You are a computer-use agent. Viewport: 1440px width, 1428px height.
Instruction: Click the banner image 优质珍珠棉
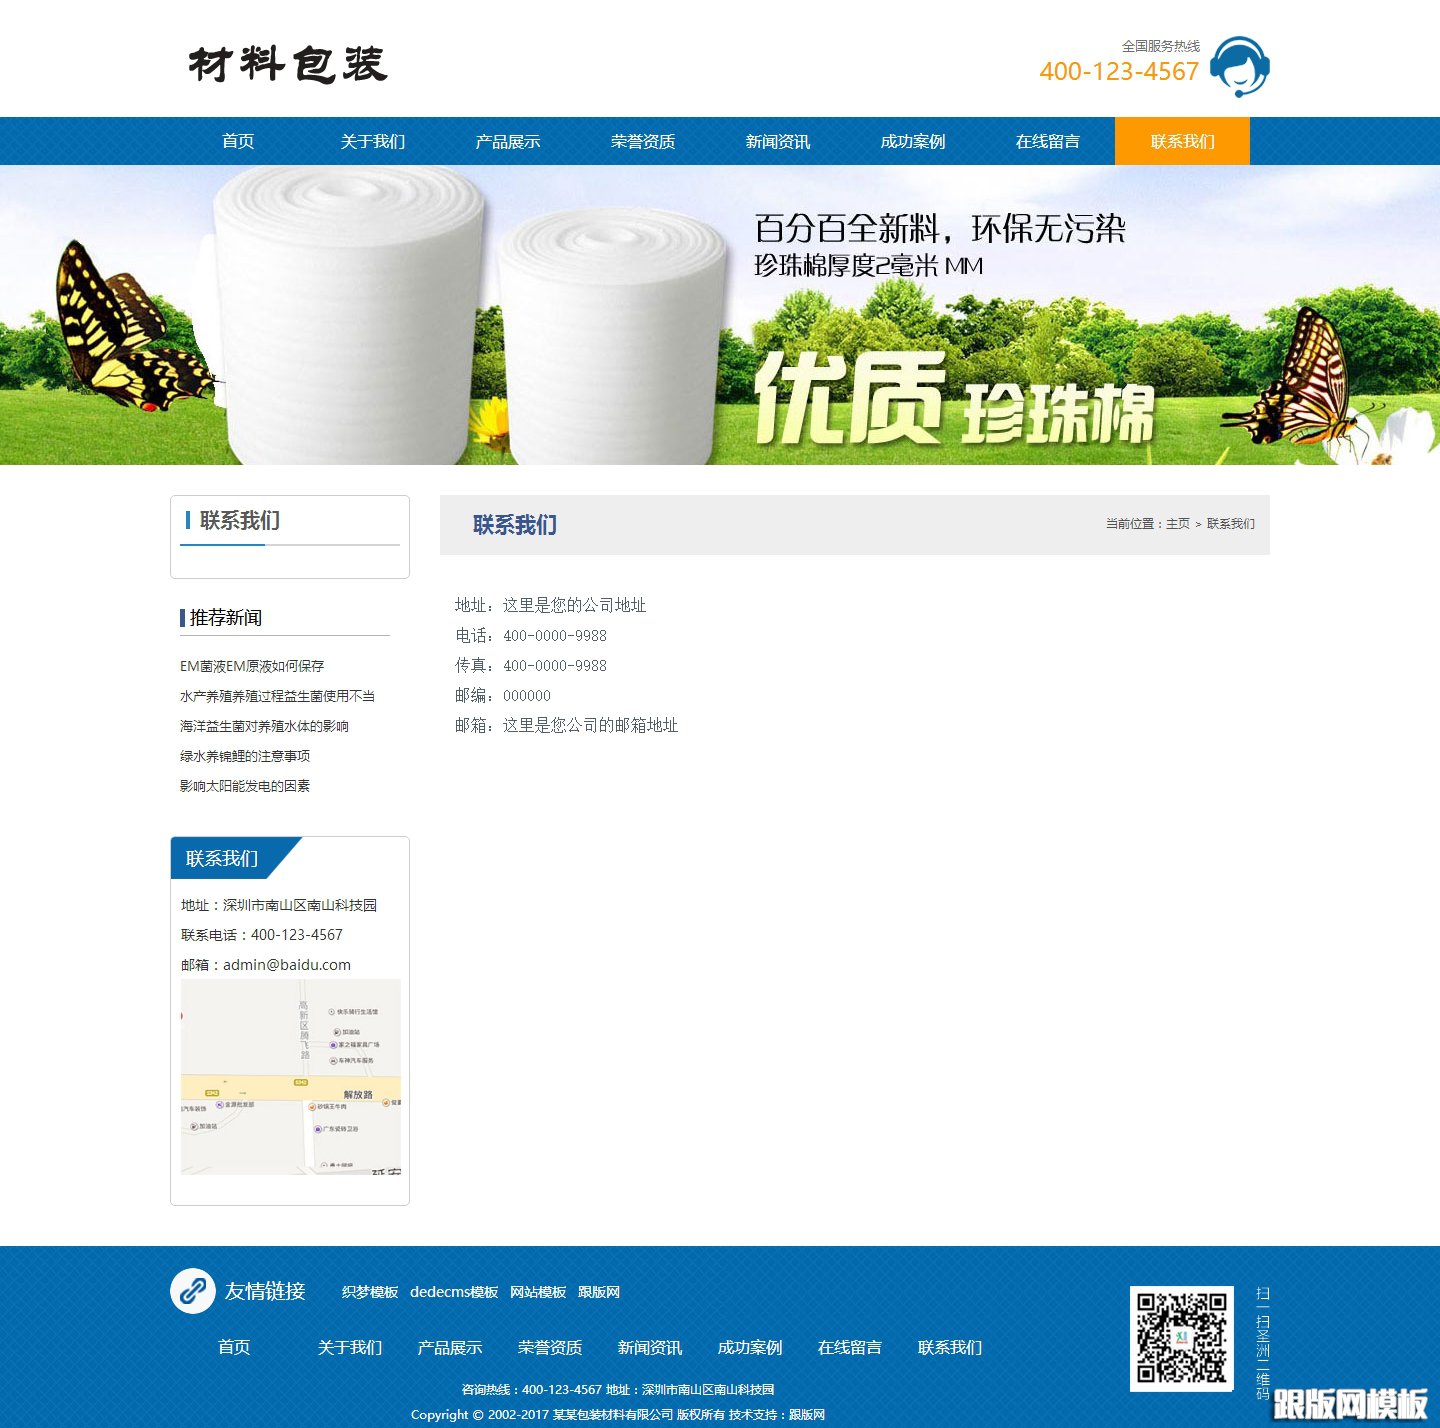click(x=720, y=315)
